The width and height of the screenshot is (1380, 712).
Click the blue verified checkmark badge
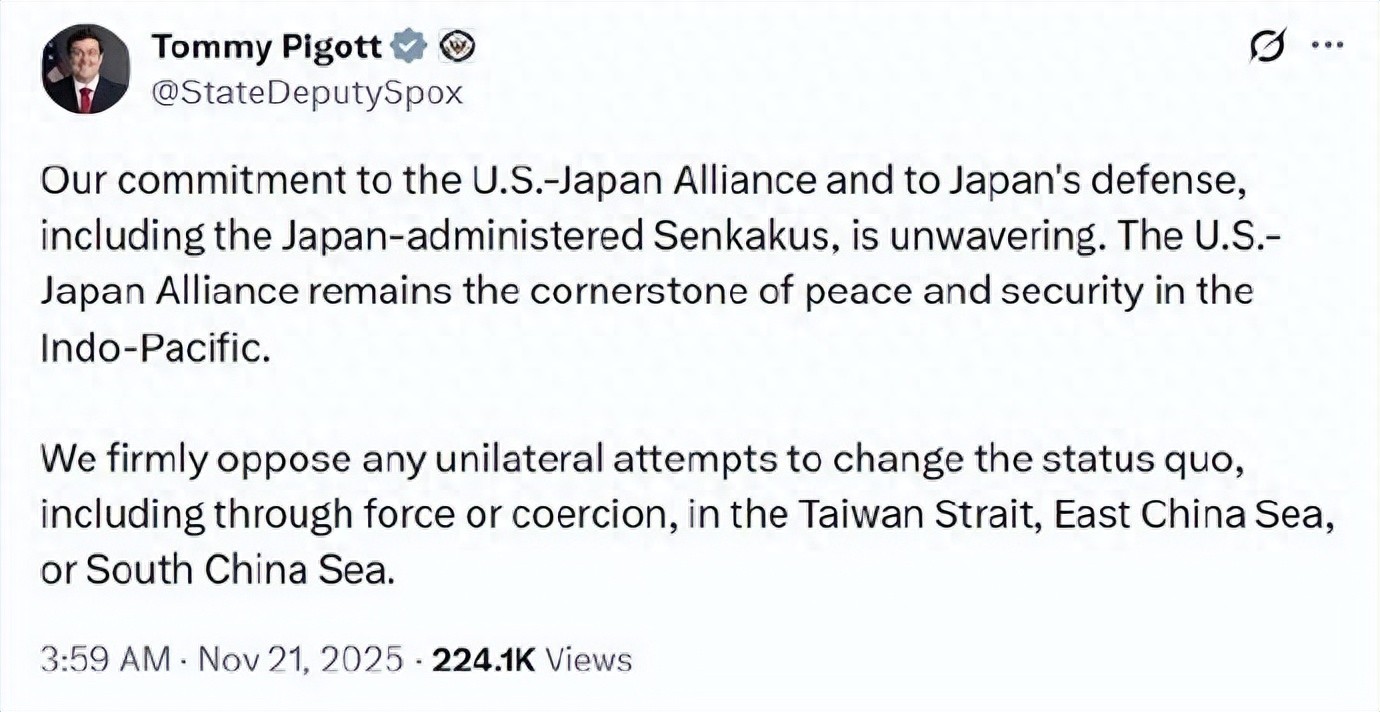coord(410,45)
